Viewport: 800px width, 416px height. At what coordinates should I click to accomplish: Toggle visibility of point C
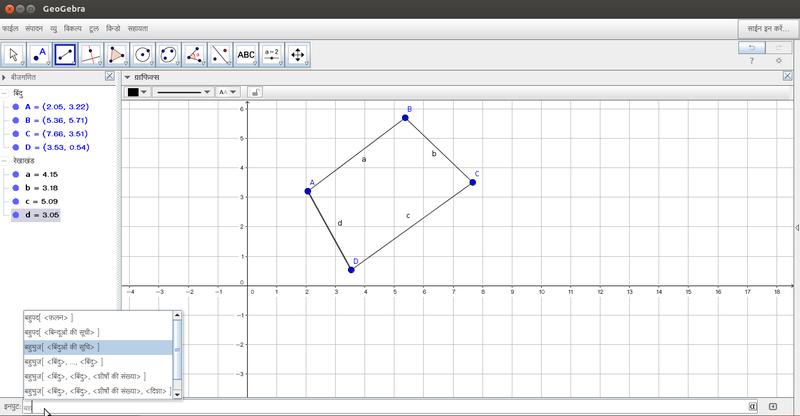point(16,134)
